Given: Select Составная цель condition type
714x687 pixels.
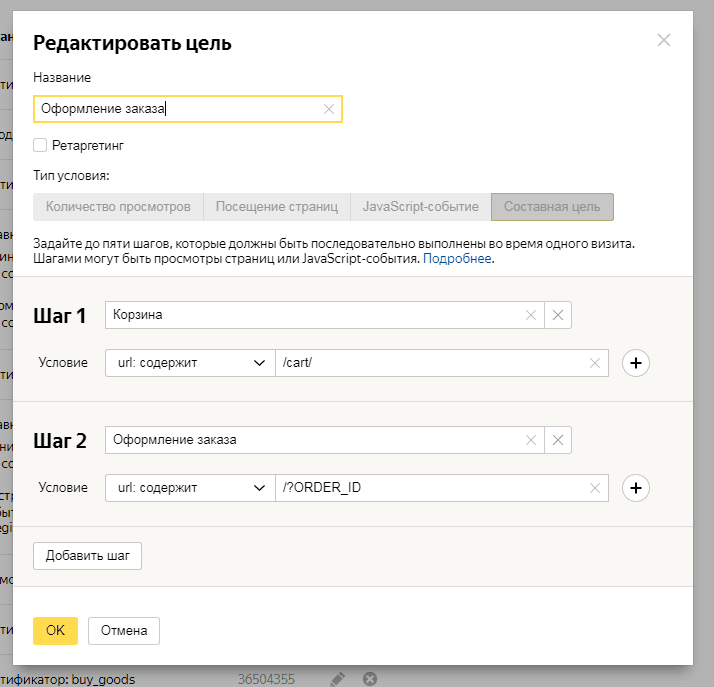Looking at the screenshot, I should point(552,207).
